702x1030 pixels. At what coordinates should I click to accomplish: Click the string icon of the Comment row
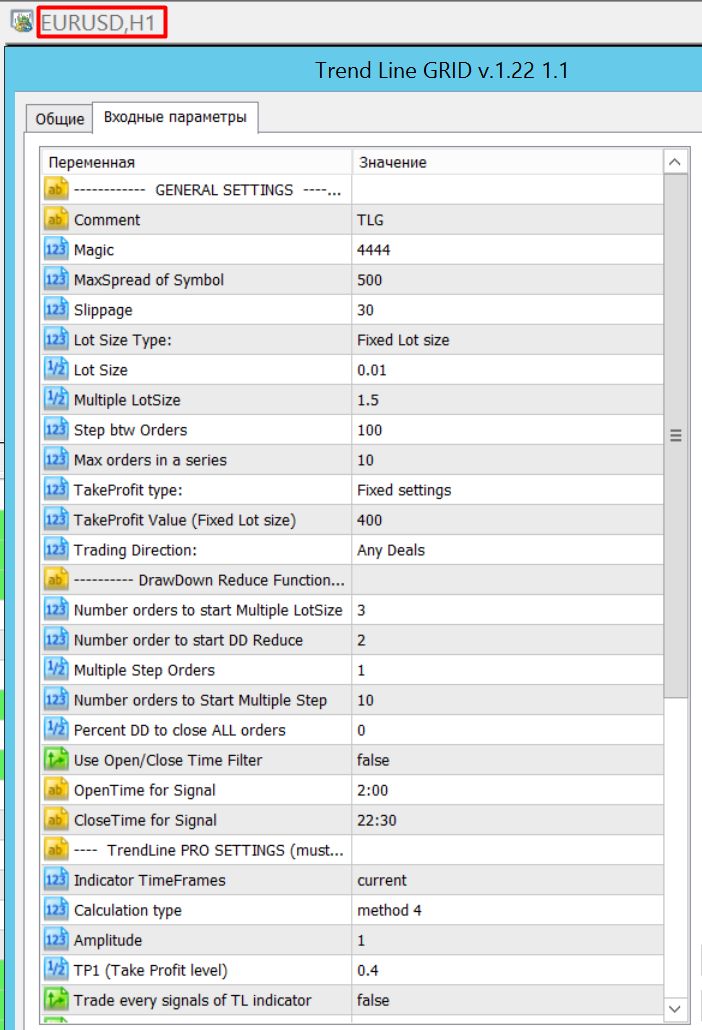tap(56, 219)
